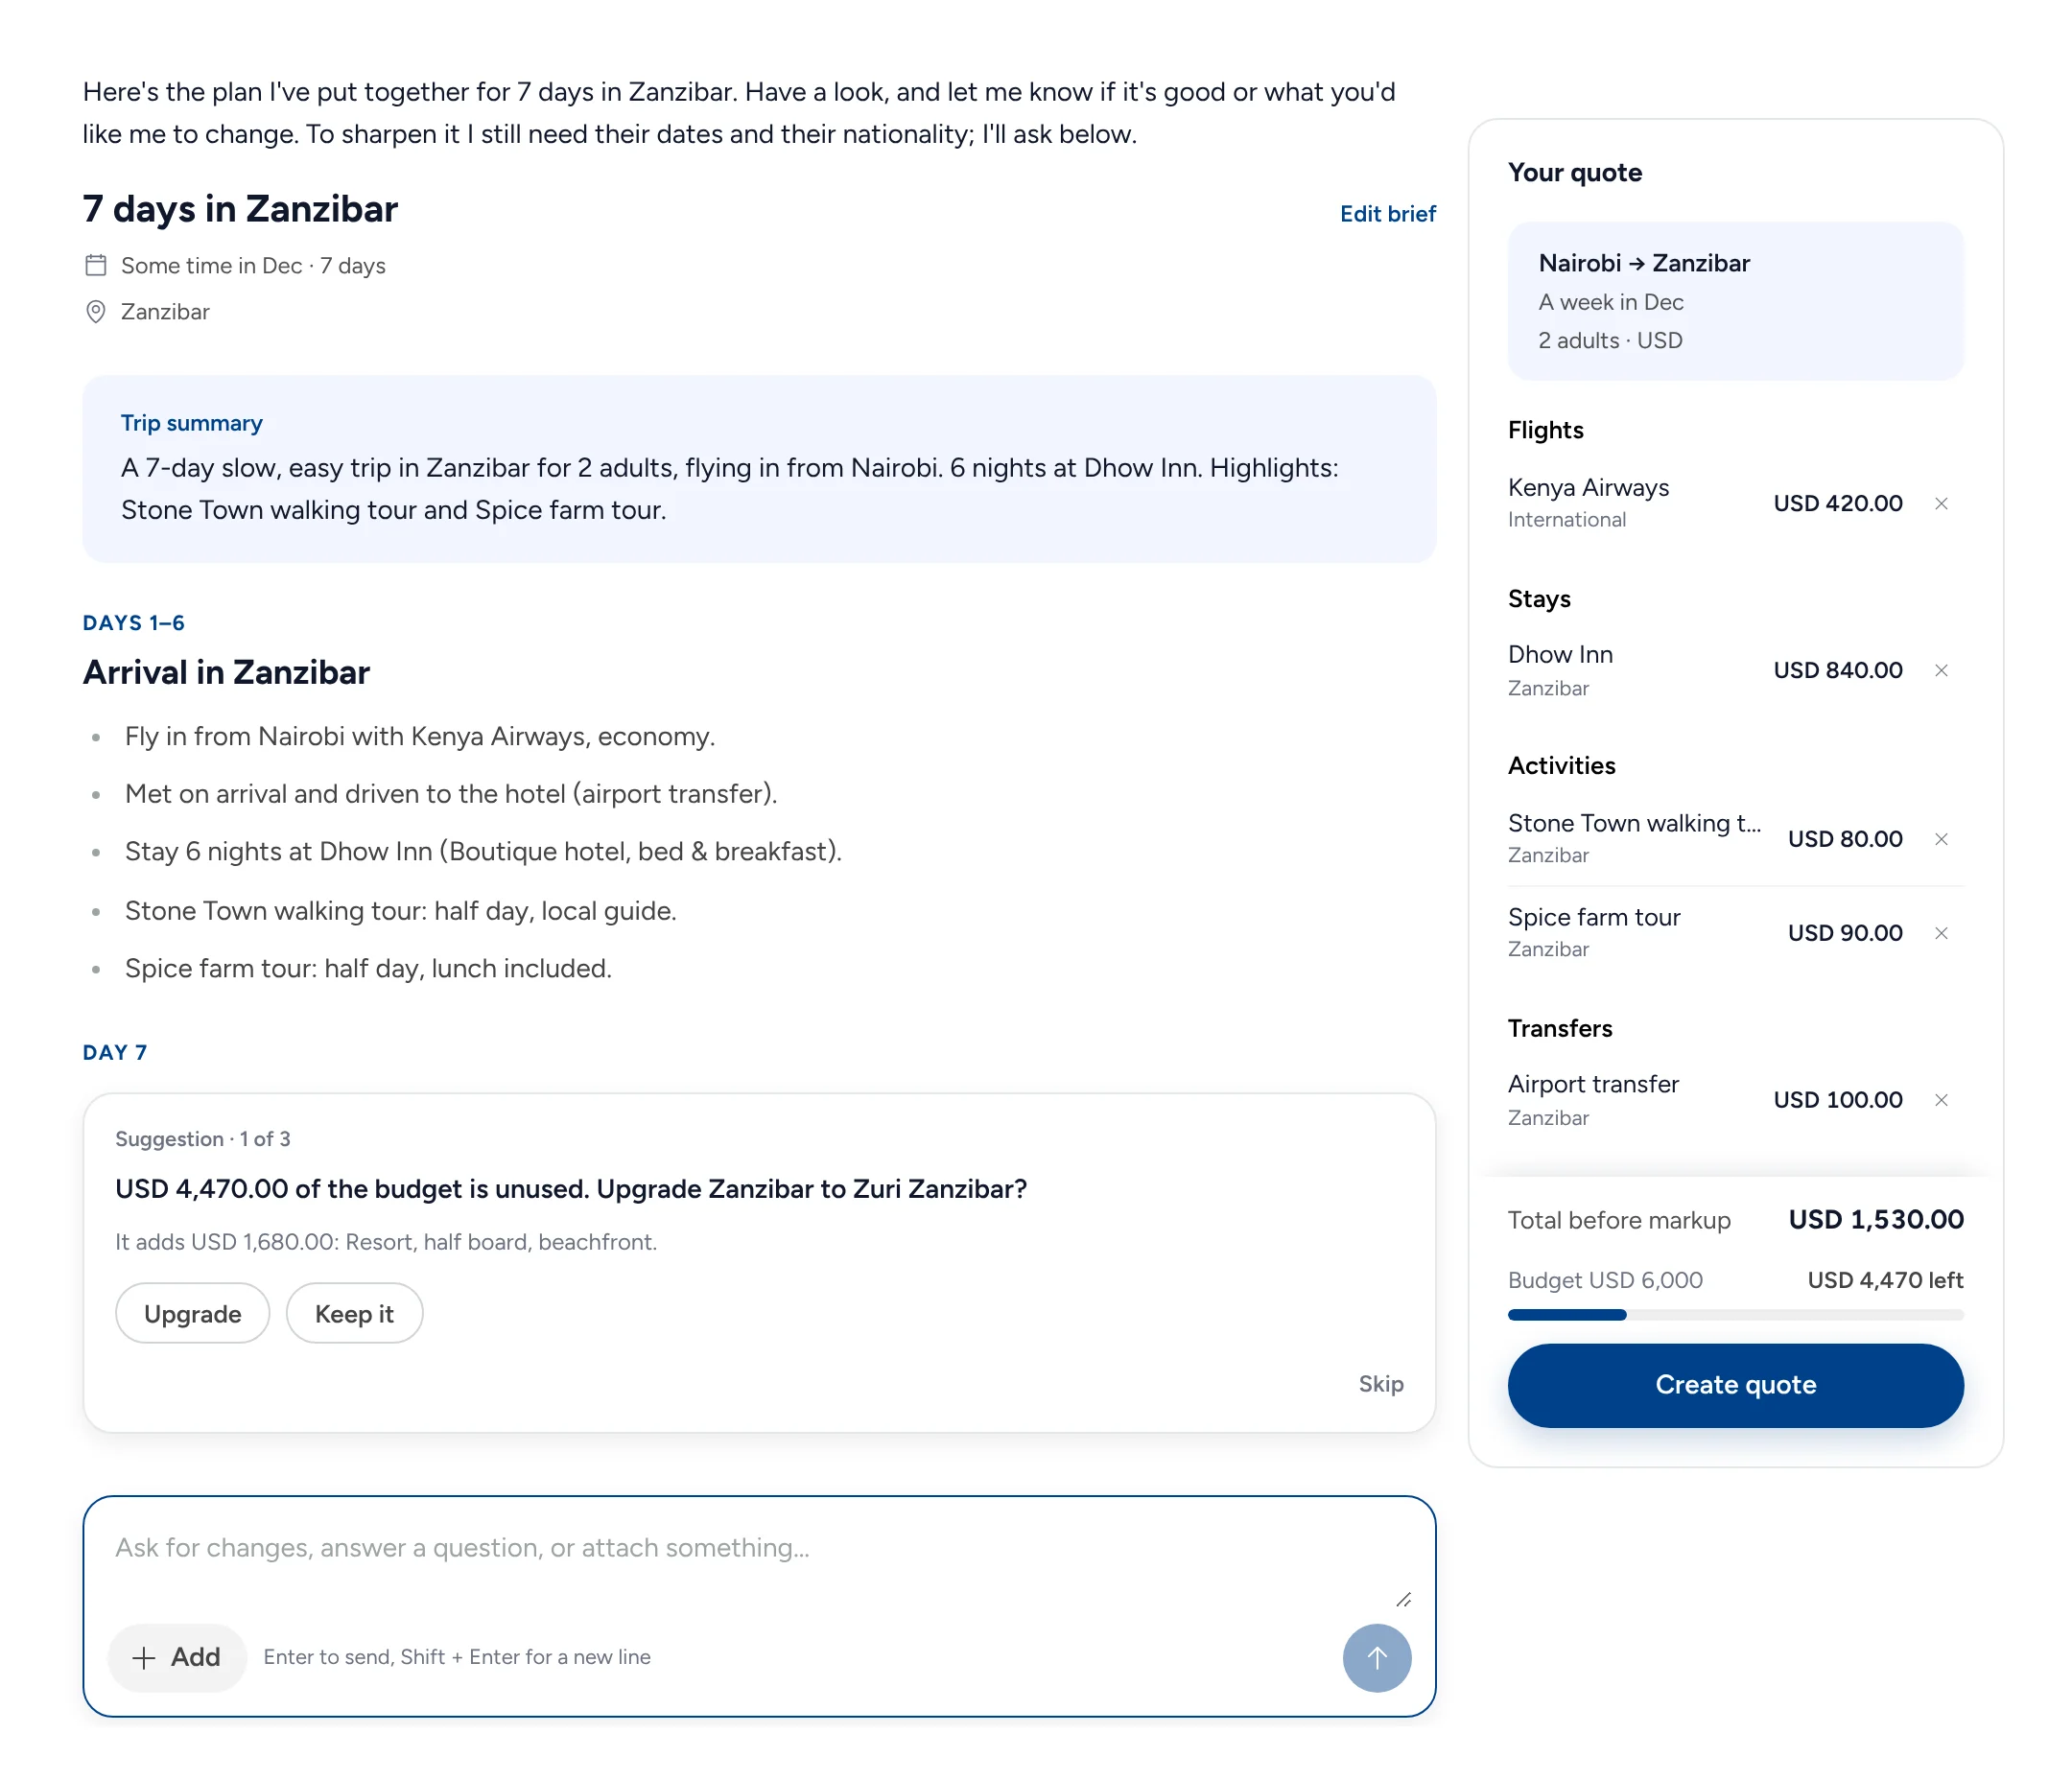This screenshot has width=2072, height=1780.
Task: Click the Airport transfer item name
Action: pos(1593,1084)
